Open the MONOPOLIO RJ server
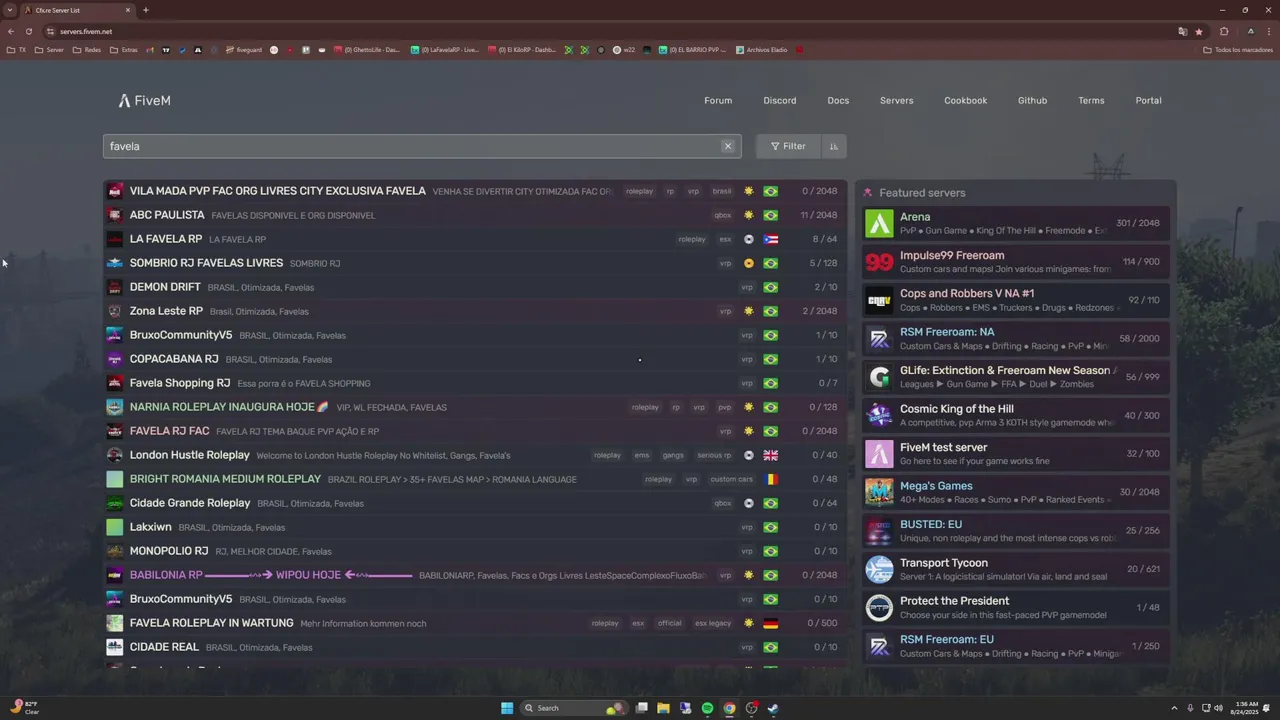 tap(475, 551)
